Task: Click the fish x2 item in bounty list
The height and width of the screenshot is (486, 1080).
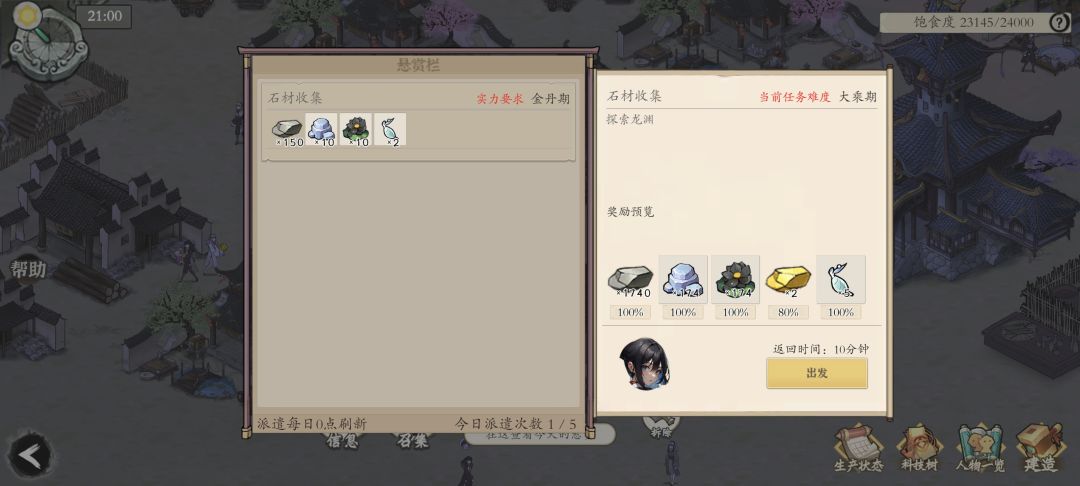Action: (x=390, y=130)
